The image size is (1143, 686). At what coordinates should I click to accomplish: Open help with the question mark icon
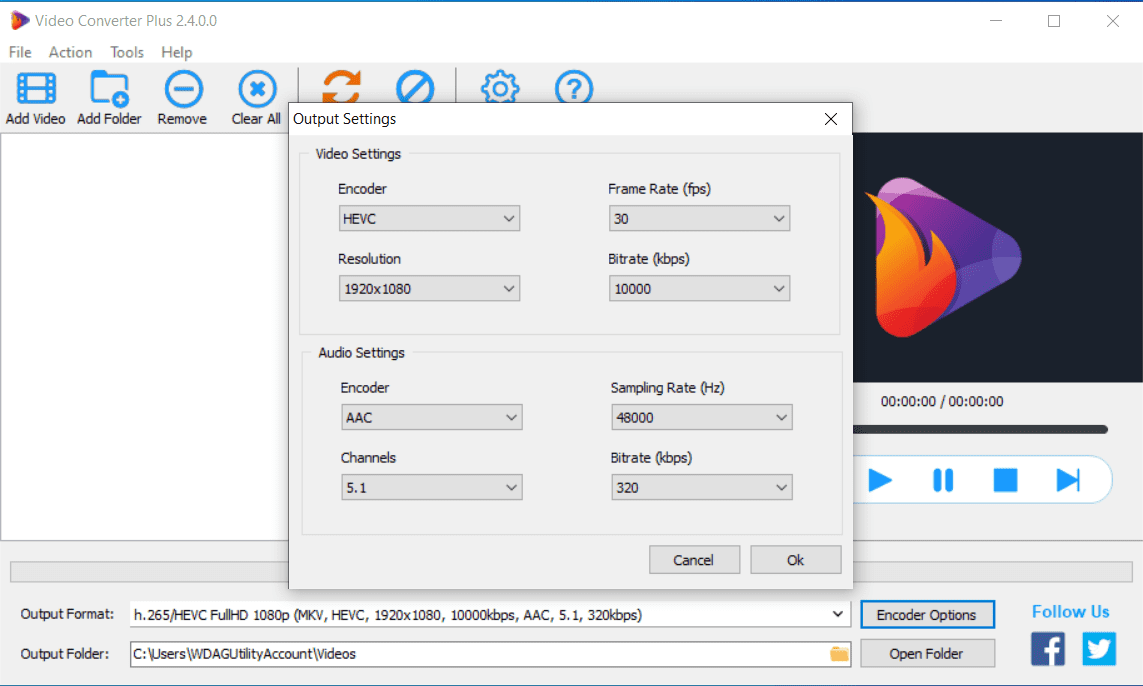574,87
